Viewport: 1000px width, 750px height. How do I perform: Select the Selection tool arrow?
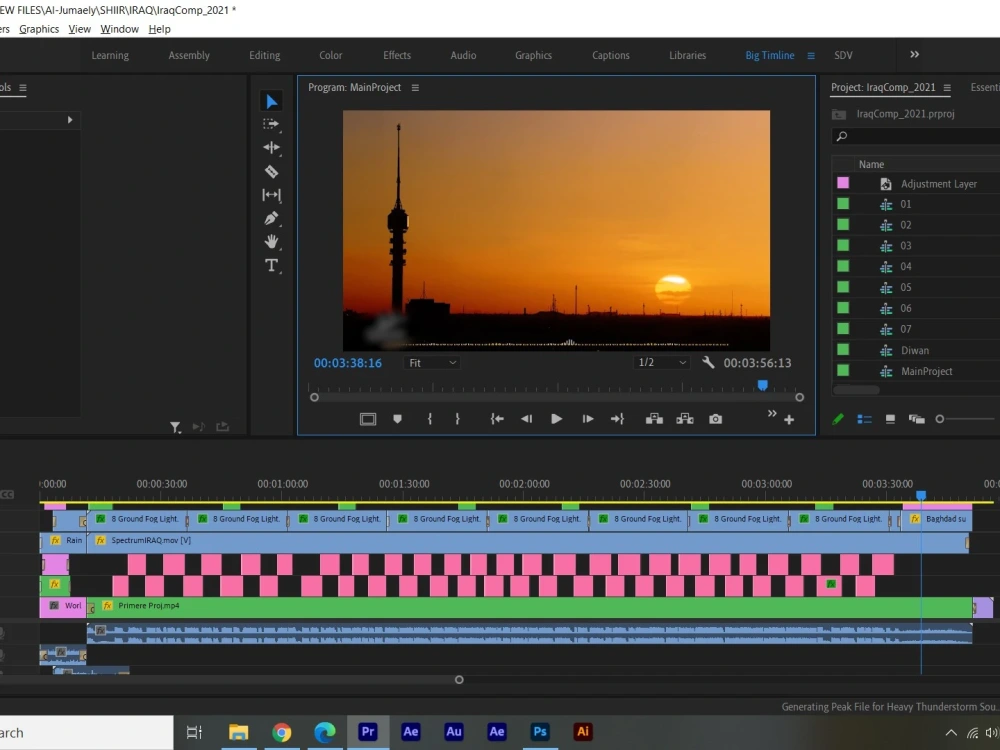pos(272,101)
